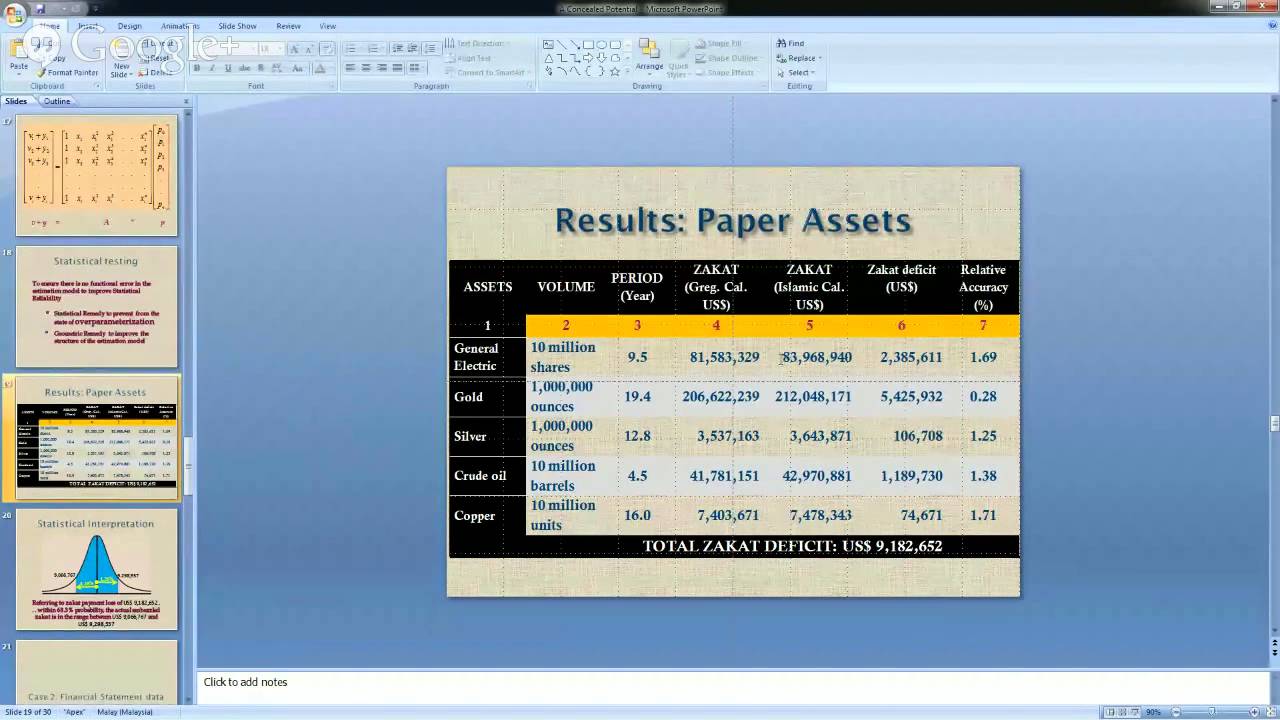Start Slide Show from status bar
Screen dimensions: 1280x720
[x=1135, y=712]
